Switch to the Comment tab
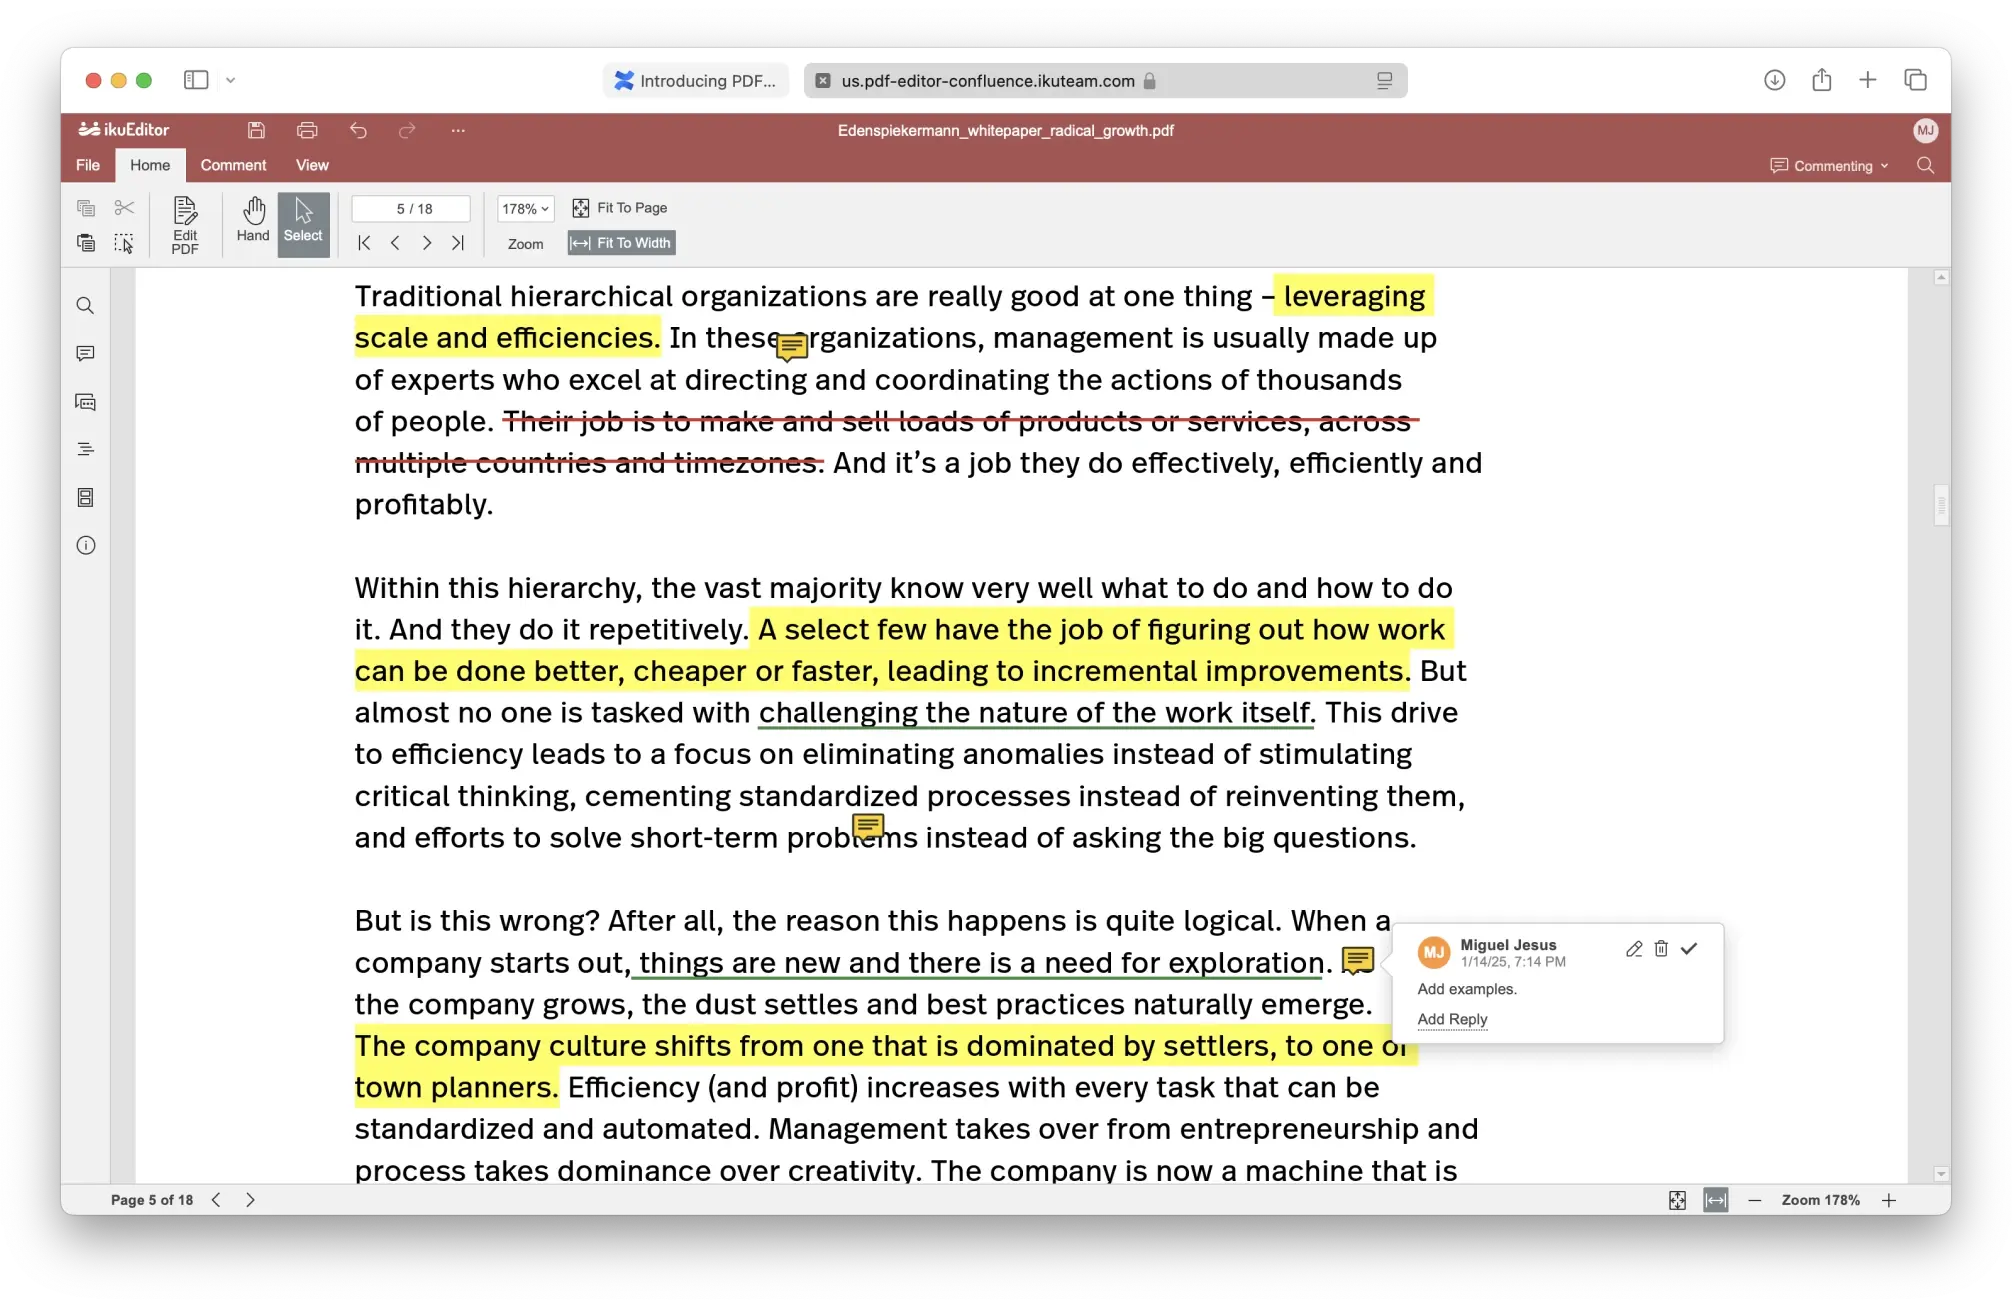 click(233, 165)
